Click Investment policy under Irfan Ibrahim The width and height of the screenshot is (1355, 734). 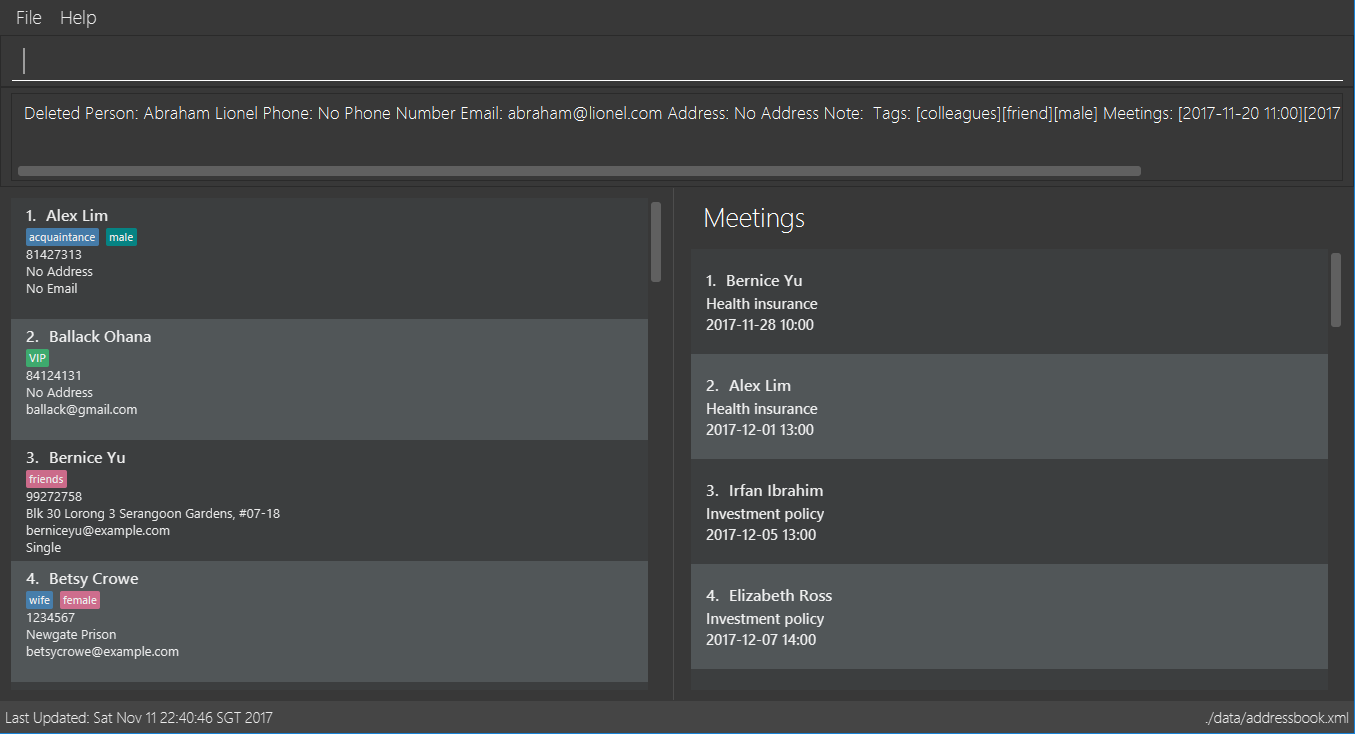(765, 514)
